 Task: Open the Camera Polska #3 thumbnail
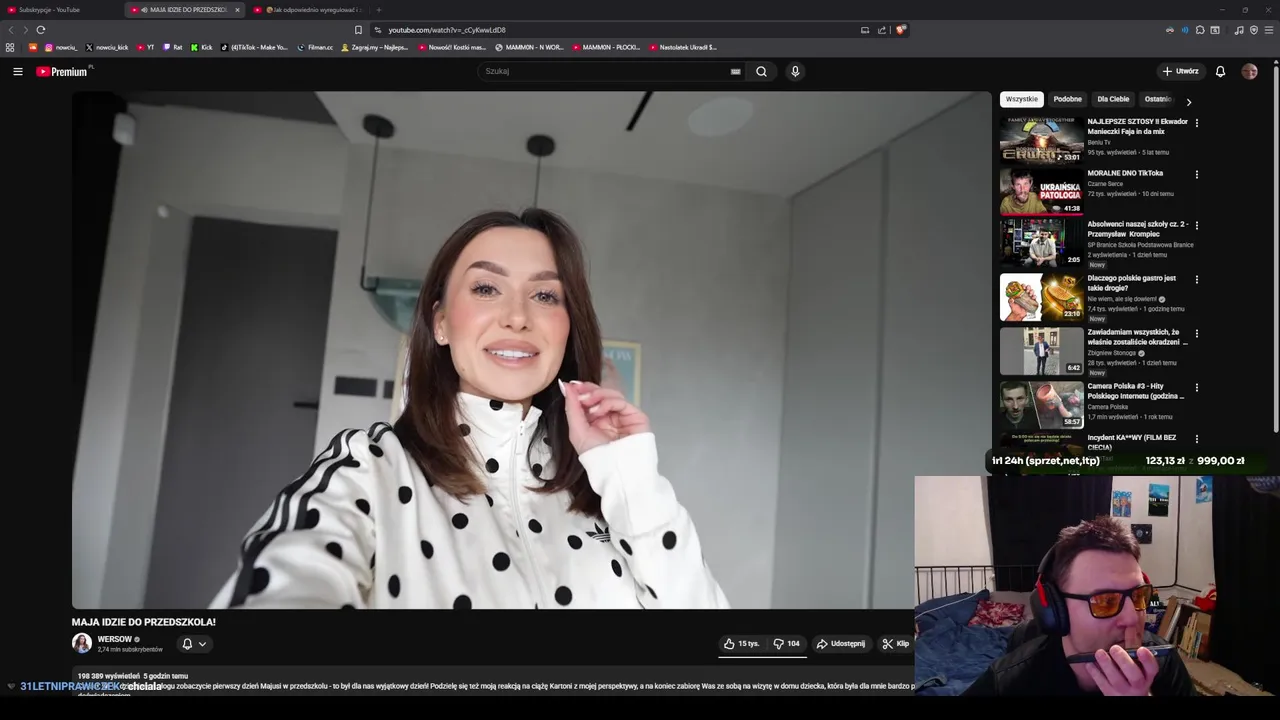pos(1041,404)
